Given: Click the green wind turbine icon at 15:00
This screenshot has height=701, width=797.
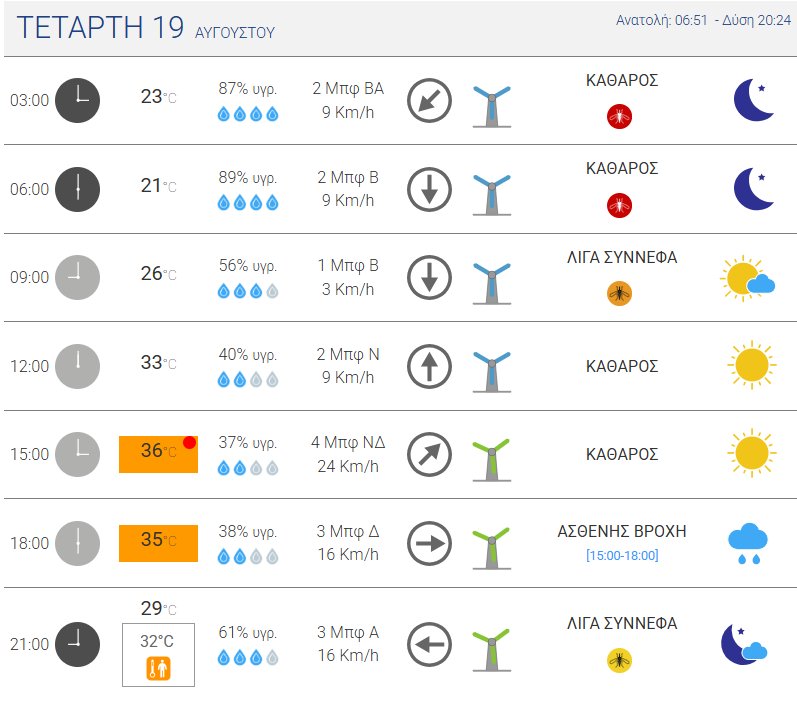Looking at the screenshot, I should coord(492,460).
